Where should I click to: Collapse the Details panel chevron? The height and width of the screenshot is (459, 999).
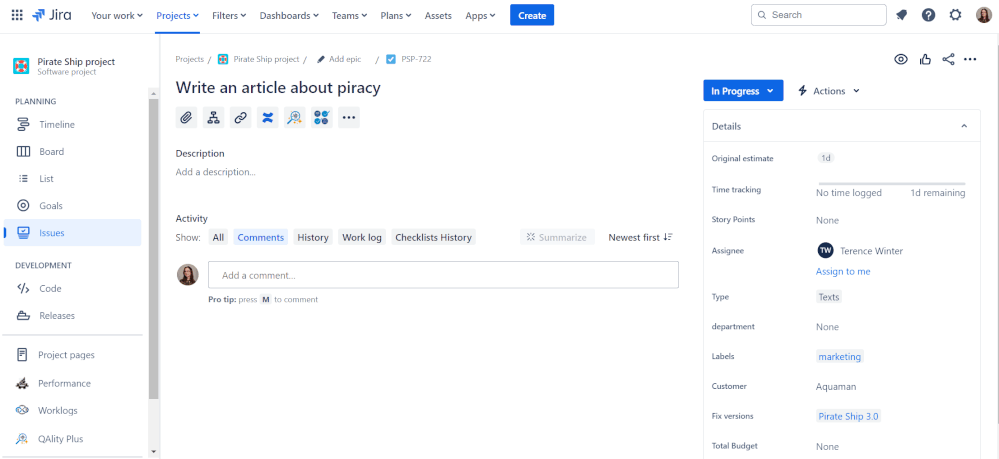pos(964,126)
